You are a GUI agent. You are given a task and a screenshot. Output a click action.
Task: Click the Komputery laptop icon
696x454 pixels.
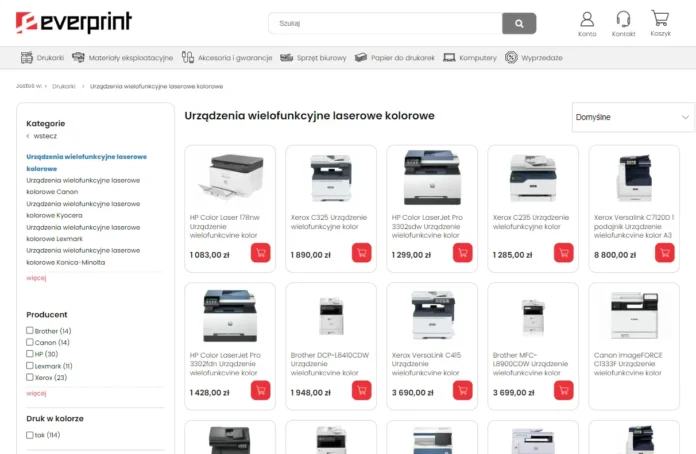pos(449,58)
